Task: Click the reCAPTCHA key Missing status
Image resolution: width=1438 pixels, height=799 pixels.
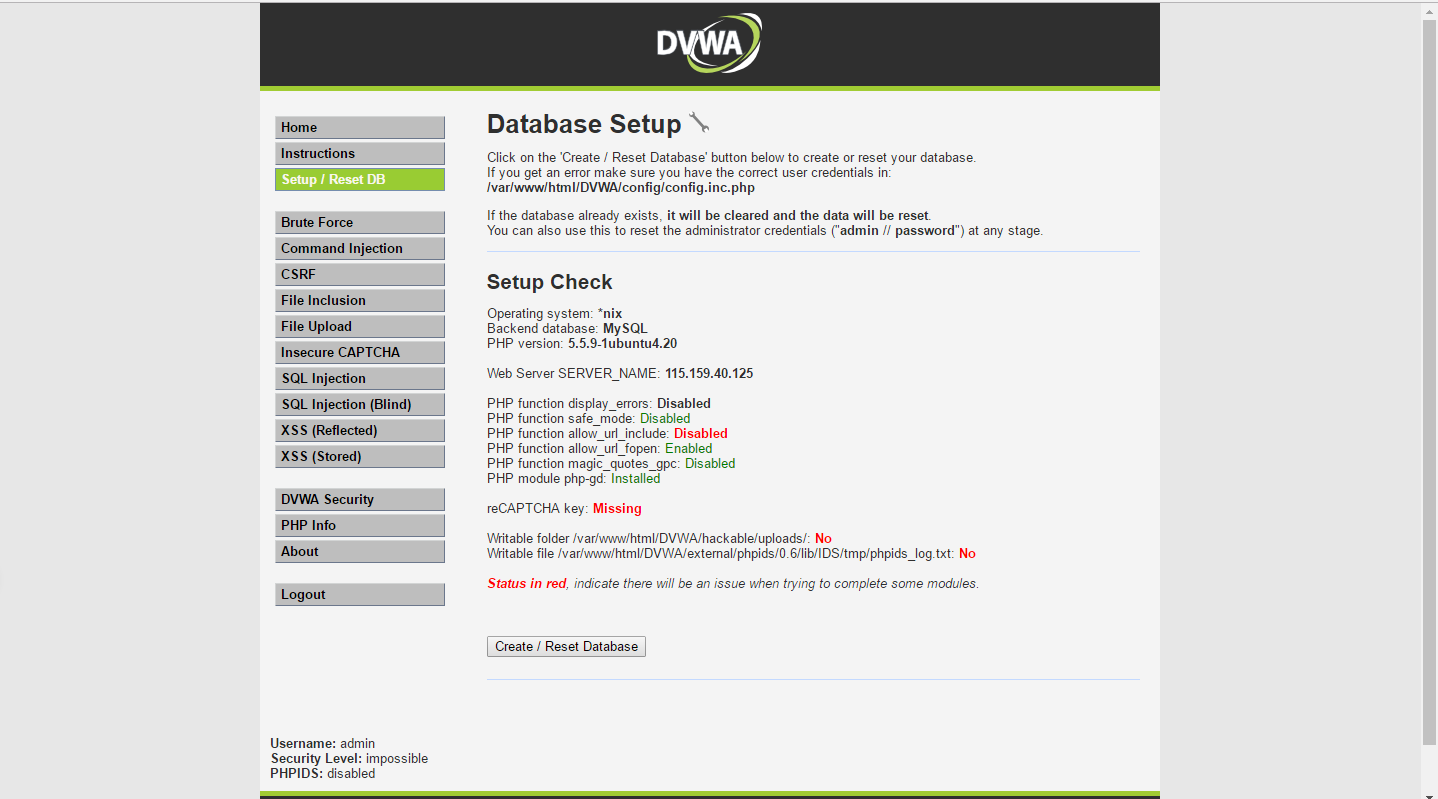Action: 617,508
